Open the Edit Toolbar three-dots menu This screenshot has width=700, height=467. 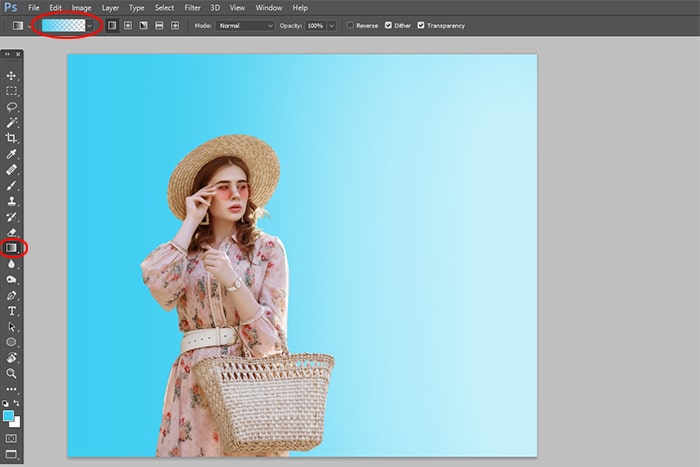(x=12, y=389)
